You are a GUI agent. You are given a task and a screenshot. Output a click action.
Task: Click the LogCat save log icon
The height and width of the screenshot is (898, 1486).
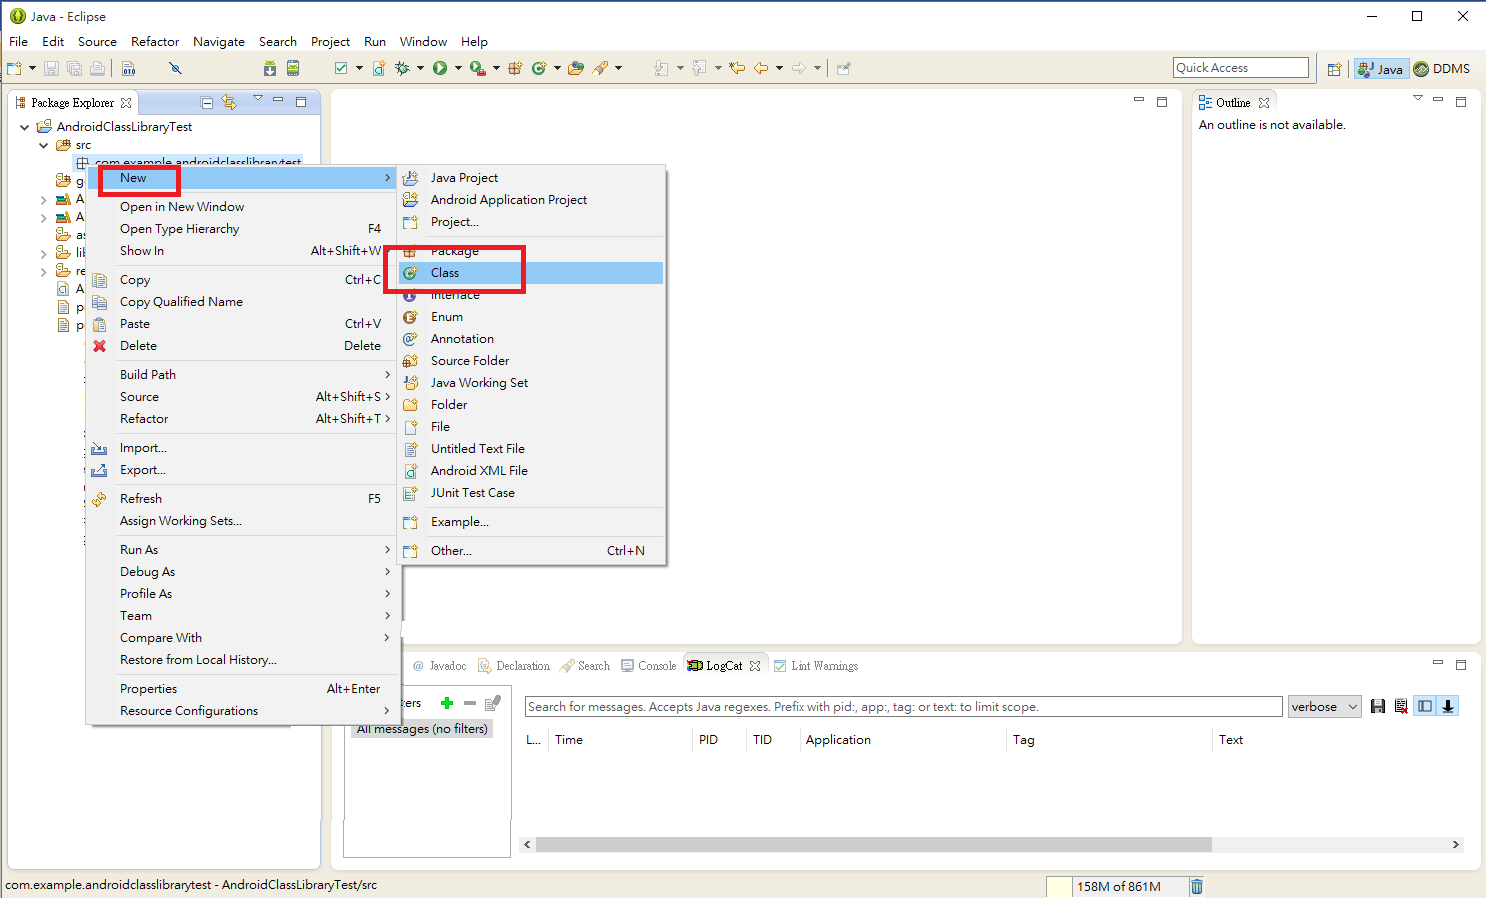click(x=1378, y=706)
